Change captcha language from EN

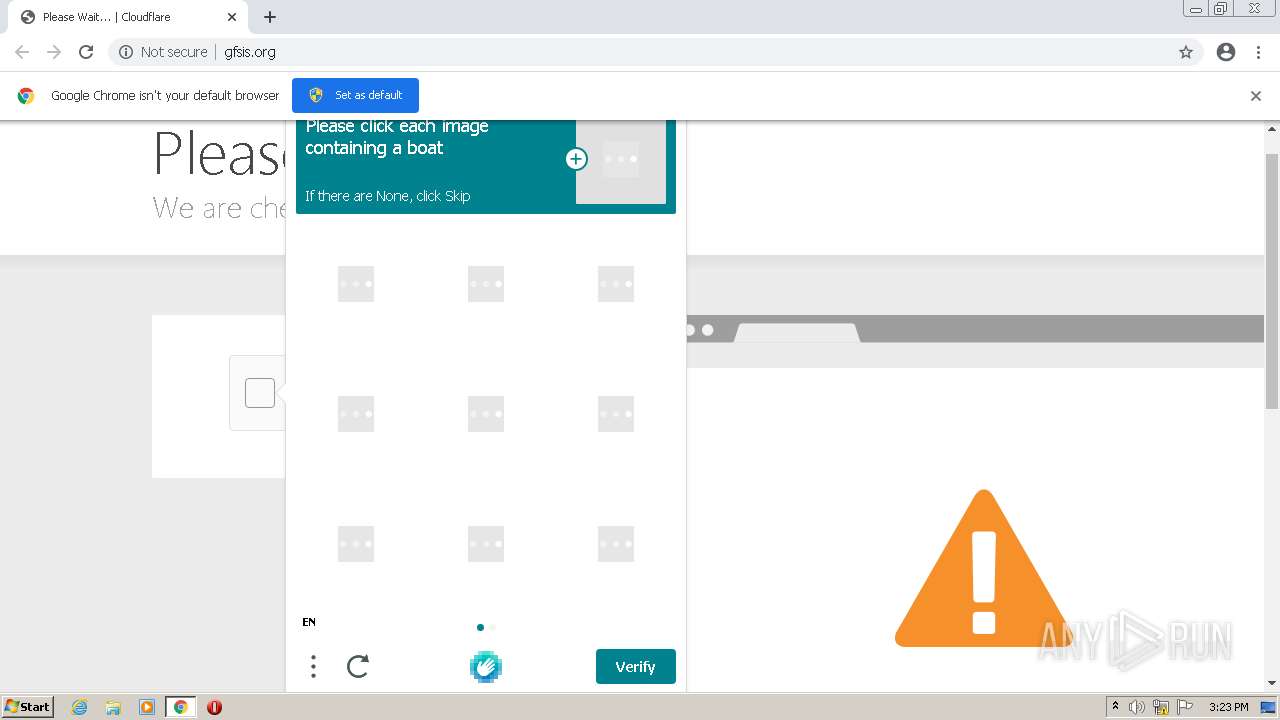pyautogui.click(x=309, y=622)
